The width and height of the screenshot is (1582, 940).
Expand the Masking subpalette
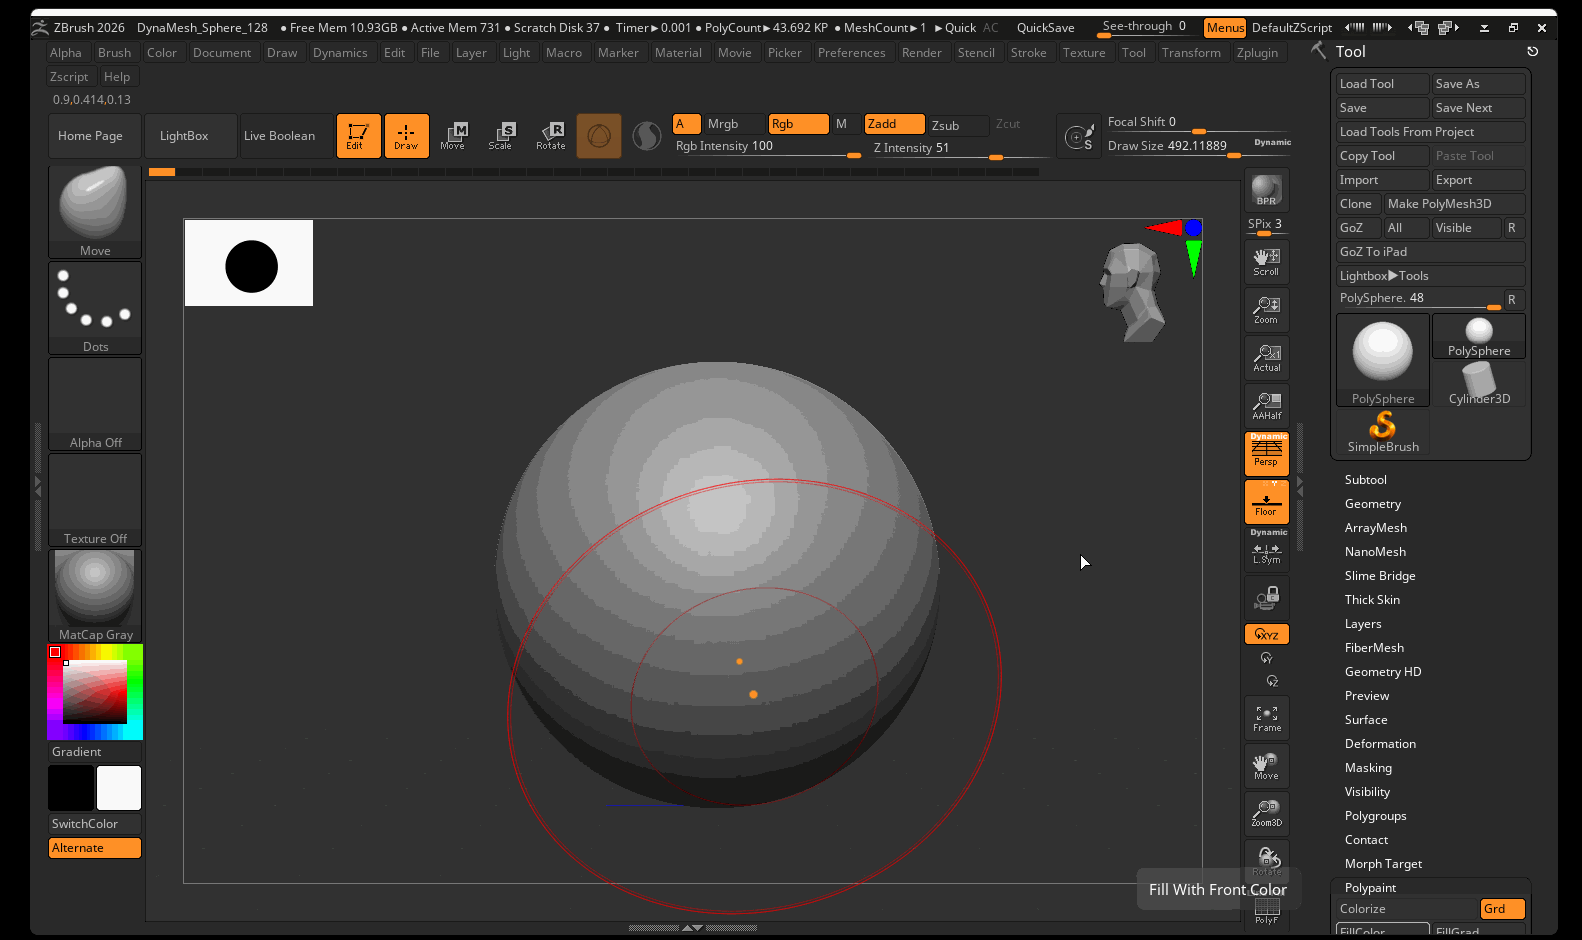[x=1368, y=768]
